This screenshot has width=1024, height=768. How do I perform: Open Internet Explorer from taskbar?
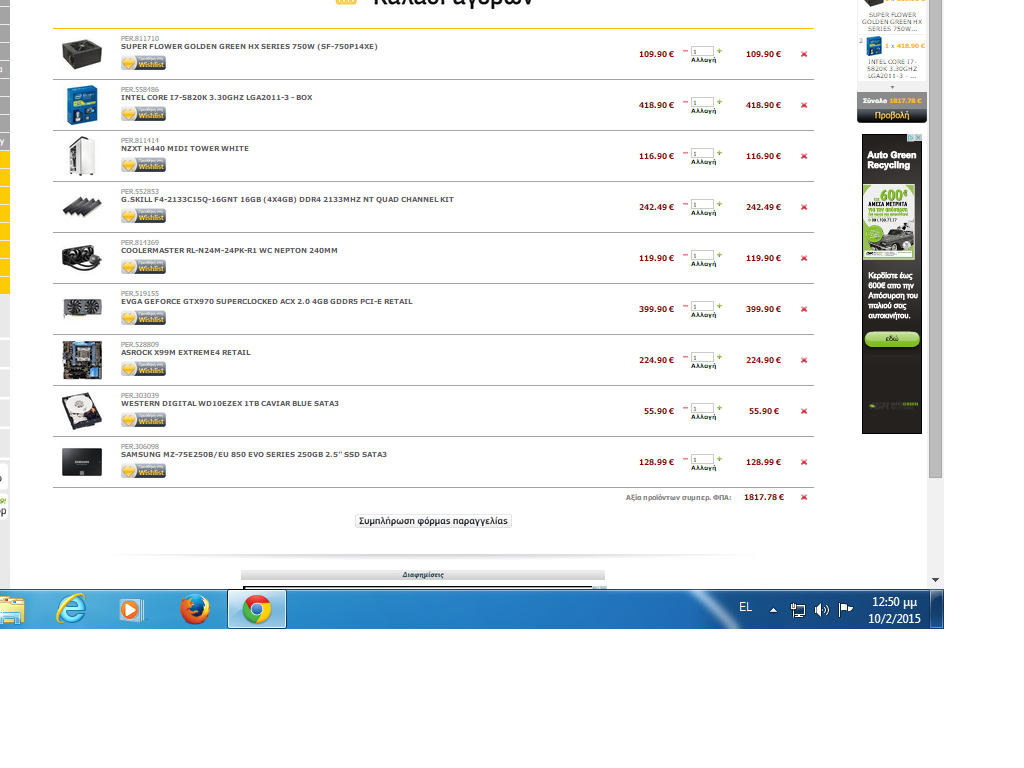coord(71,609)
